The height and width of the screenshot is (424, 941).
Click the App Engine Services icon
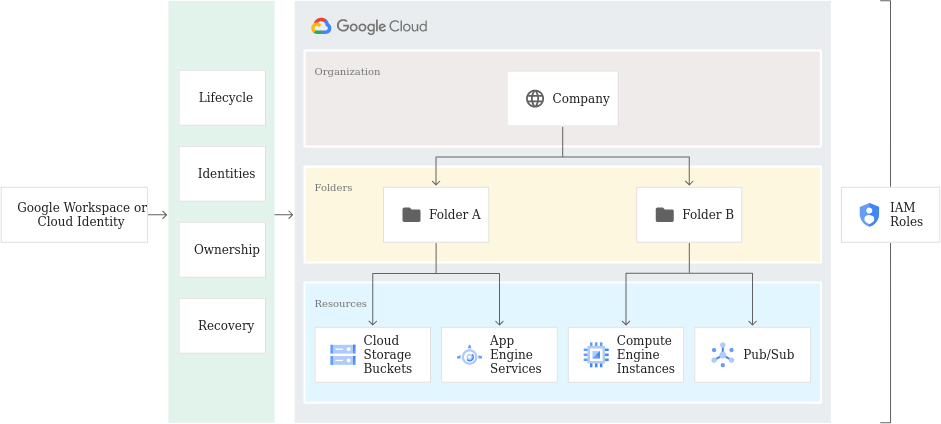pos(469,356)
